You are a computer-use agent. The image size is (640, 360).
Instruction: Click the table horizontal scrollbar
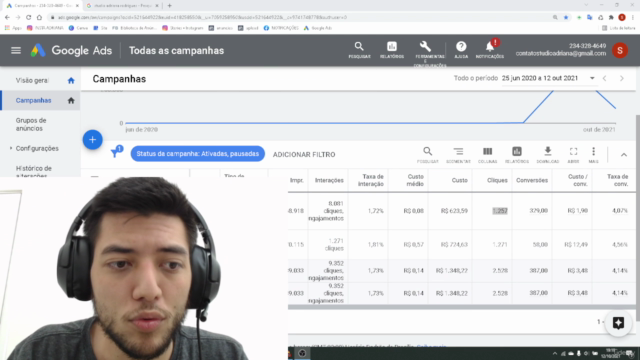pyautogui.click(x=461, y=307)
